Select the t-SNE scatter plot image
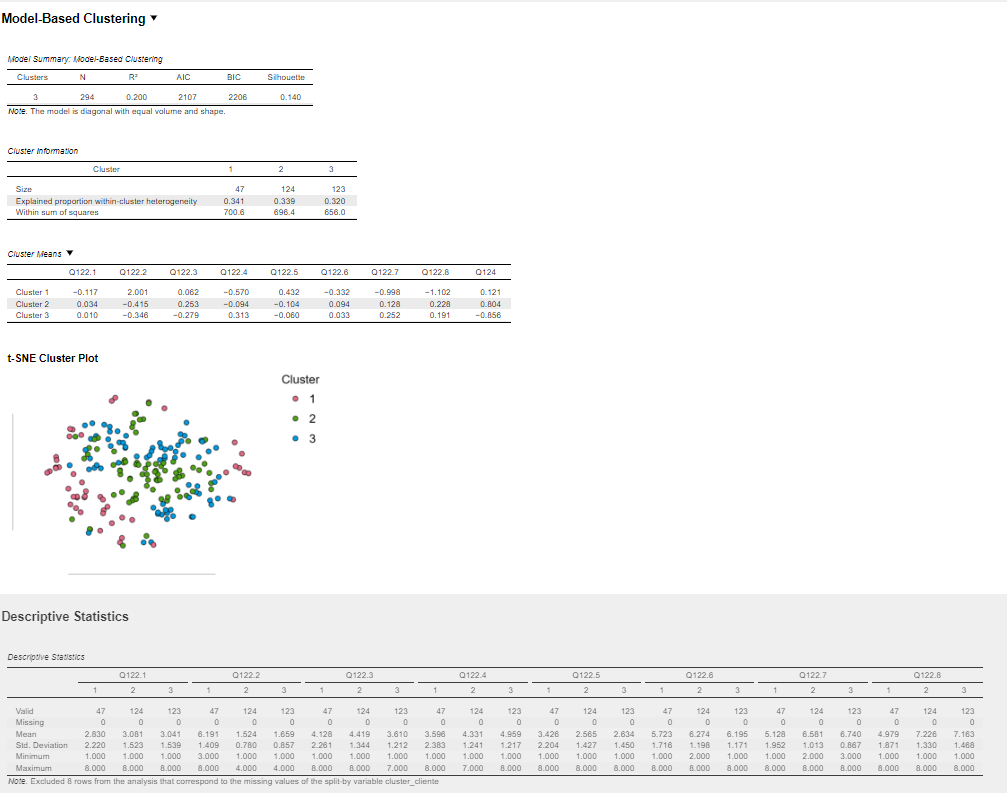Image resolution: width=1007 pixels, height=793 pixels. click(x=150, y=470)
